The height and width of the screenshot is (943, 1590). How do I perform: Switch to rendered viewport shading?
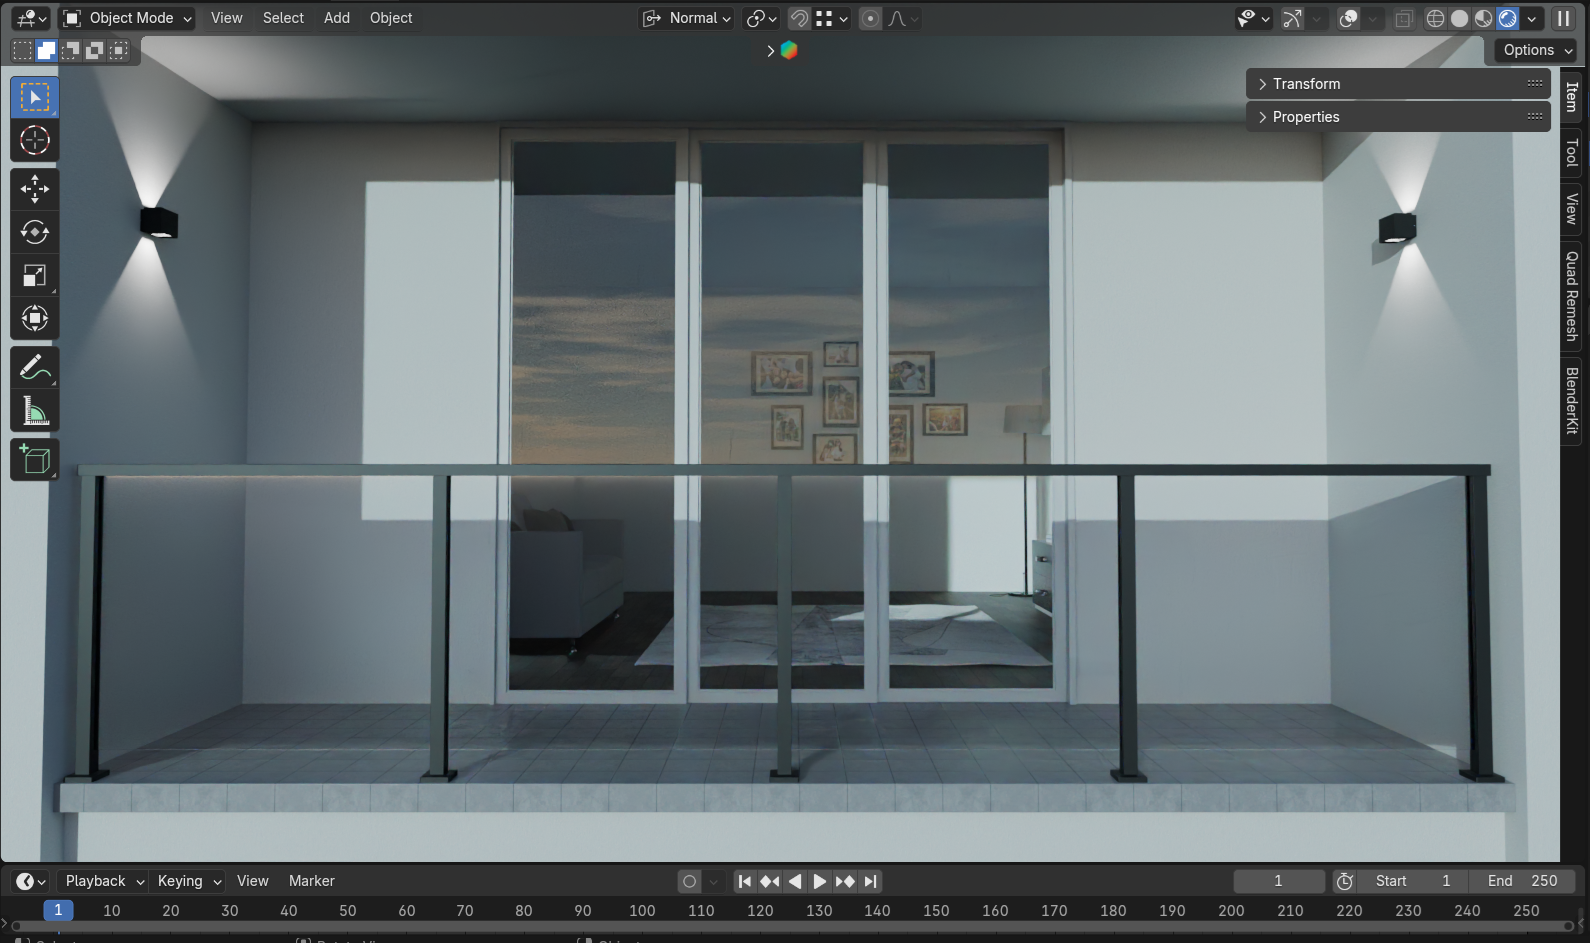pyautogui.click(x=1507, y=18)
